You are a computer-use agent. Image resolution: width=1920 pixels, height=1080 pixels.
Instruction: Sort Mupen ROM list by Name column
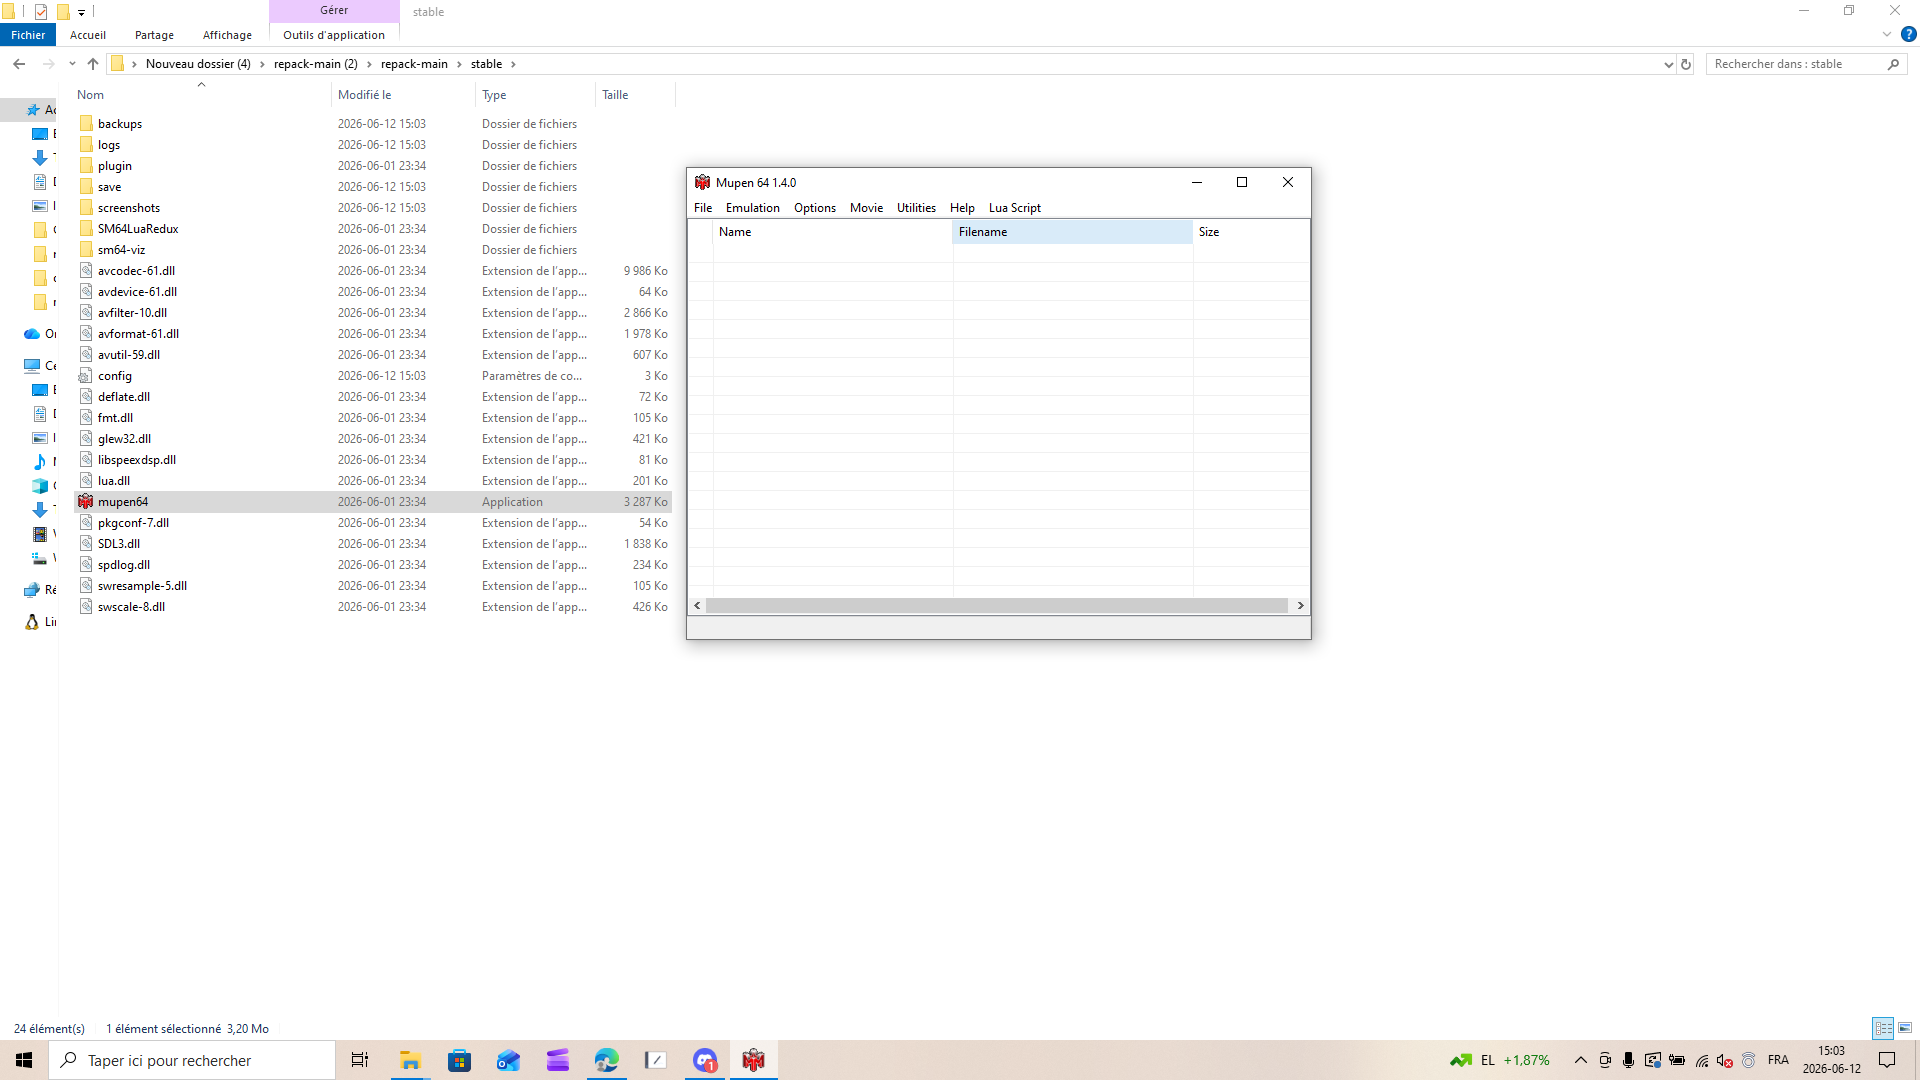coord(833,232)
